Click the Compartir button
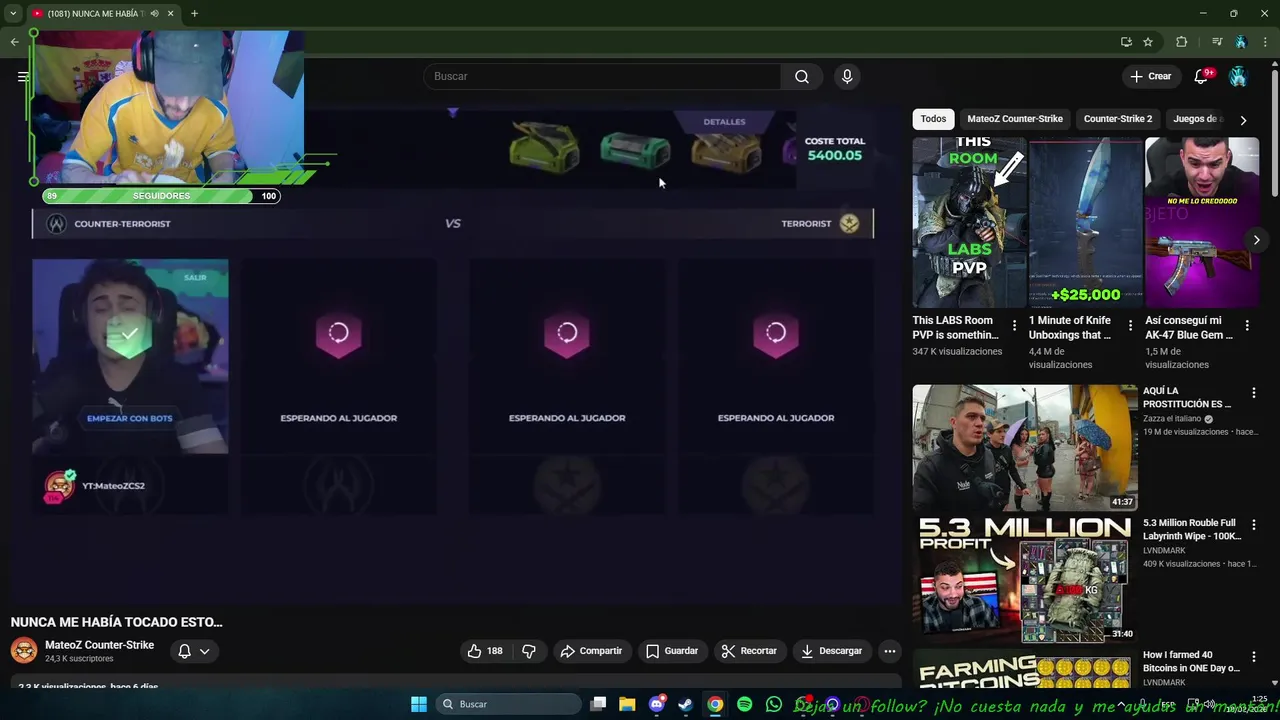The image size is (1280, 720). pos(591,651)
